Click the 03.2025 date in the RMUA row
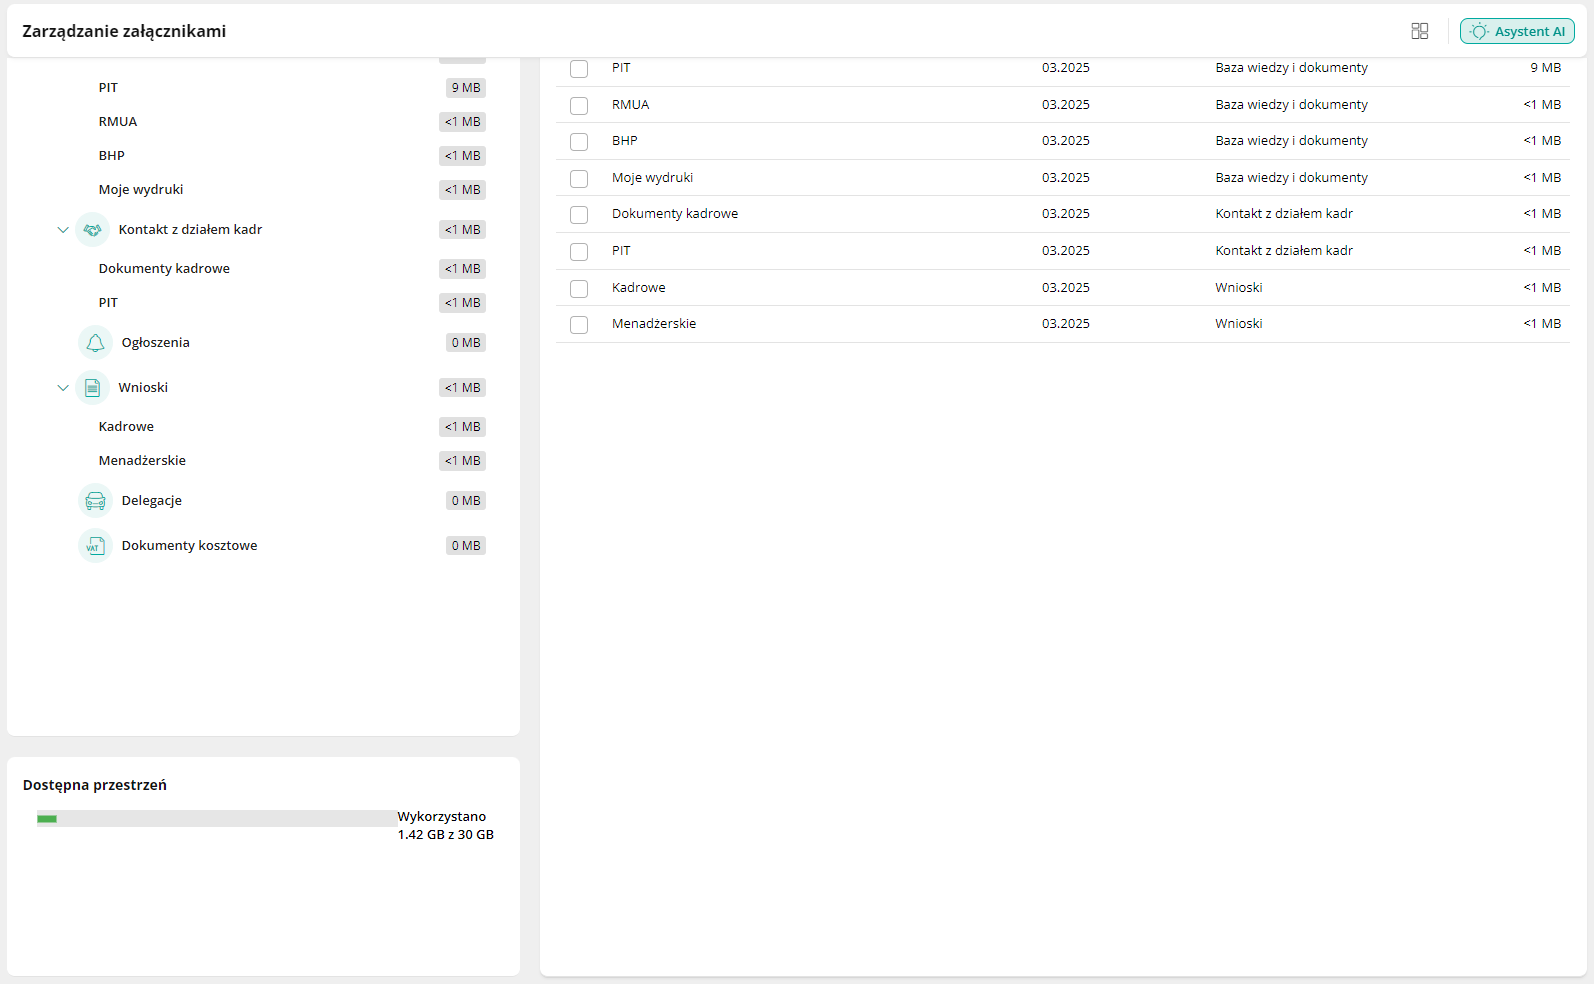 [x=1066, y=105]
